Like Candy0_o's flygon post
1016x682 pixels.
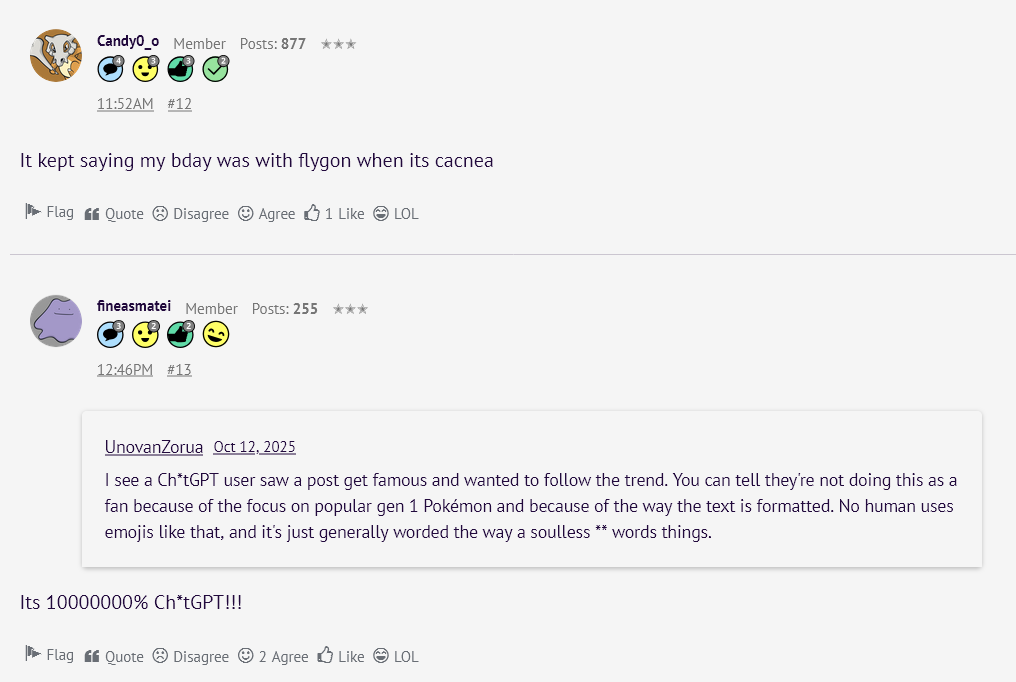[334, 213]
